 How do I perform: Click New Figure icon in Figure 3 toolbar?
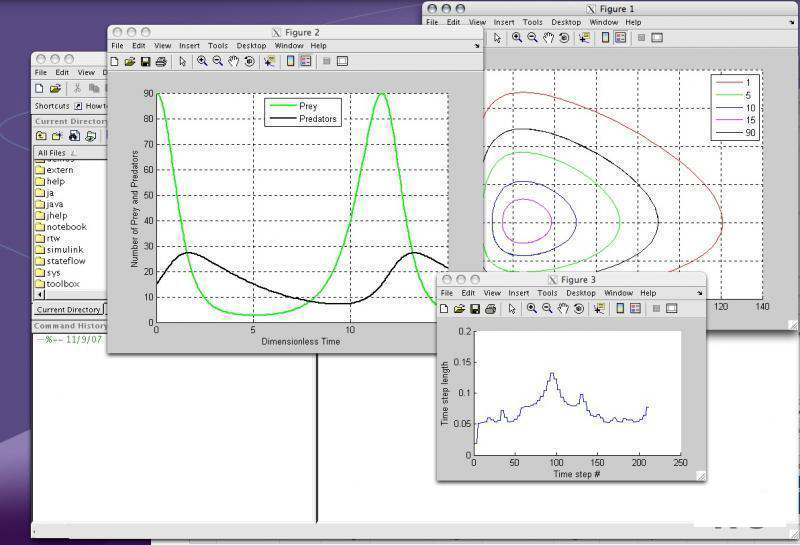pyautogui.click(x=444, y=309)
